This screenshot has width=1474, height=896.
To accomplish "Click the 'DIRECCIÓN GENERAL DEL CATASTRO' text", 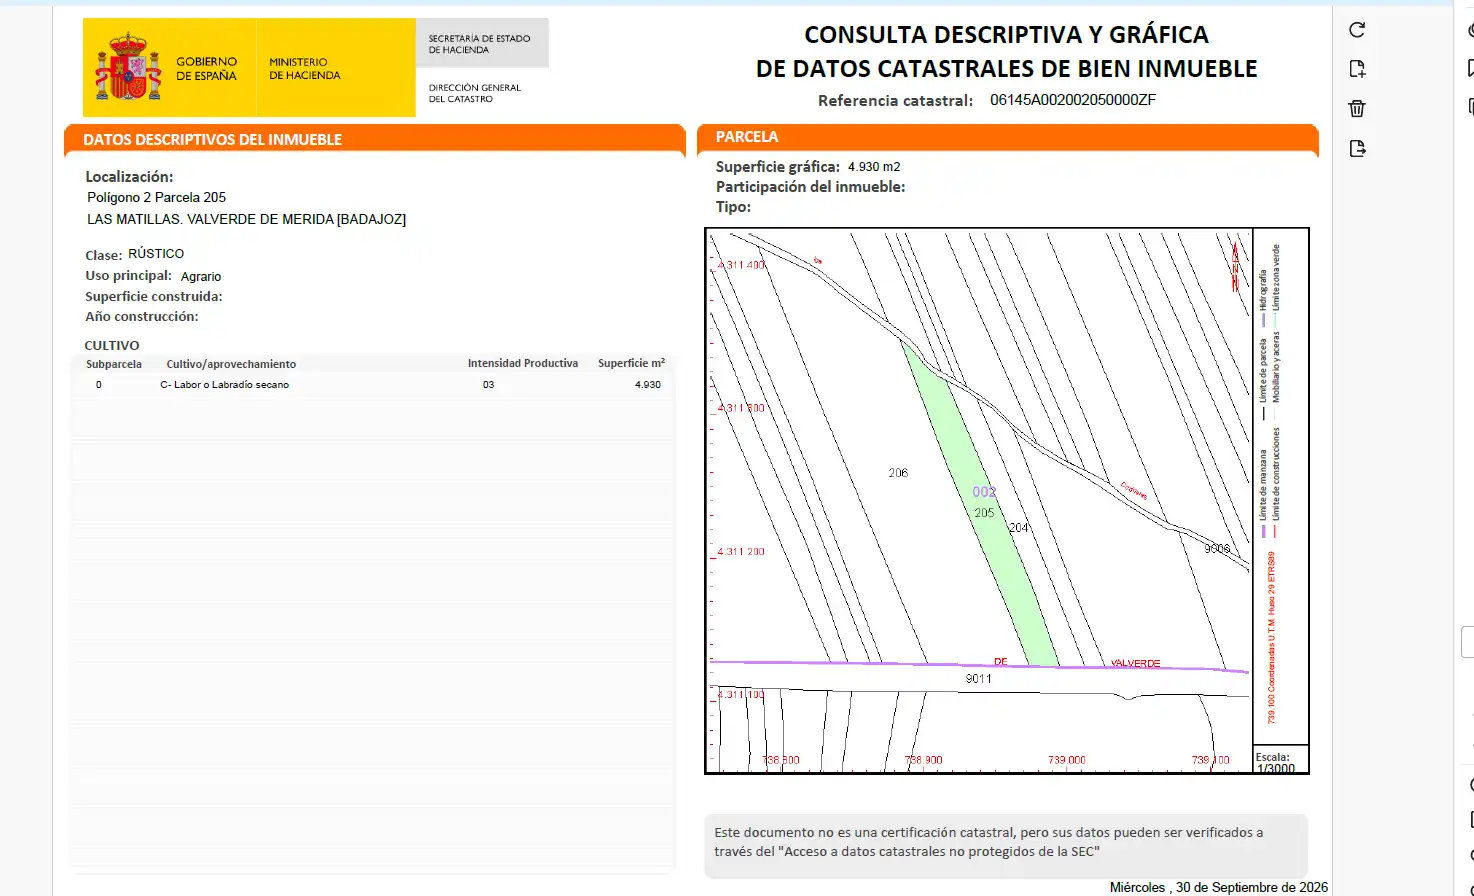I will (475, 94).
